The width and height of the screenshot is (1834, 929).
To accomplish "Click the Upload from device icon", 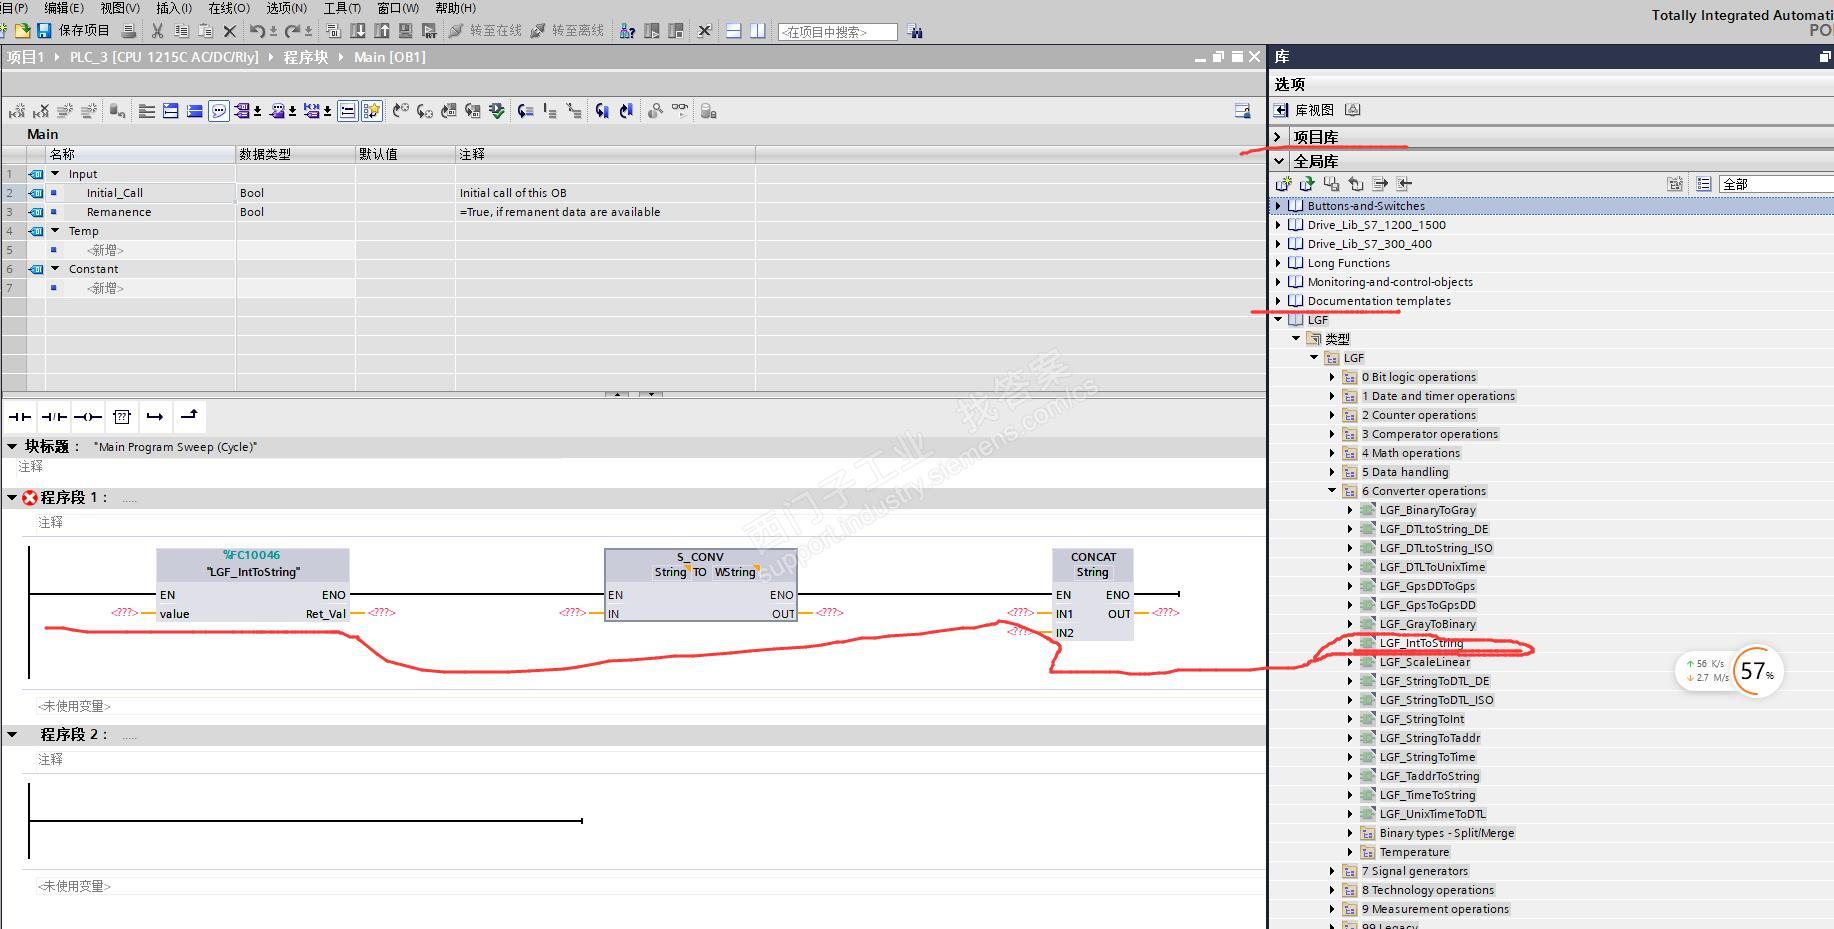I will pyautogui.click(x=381, y=31).
